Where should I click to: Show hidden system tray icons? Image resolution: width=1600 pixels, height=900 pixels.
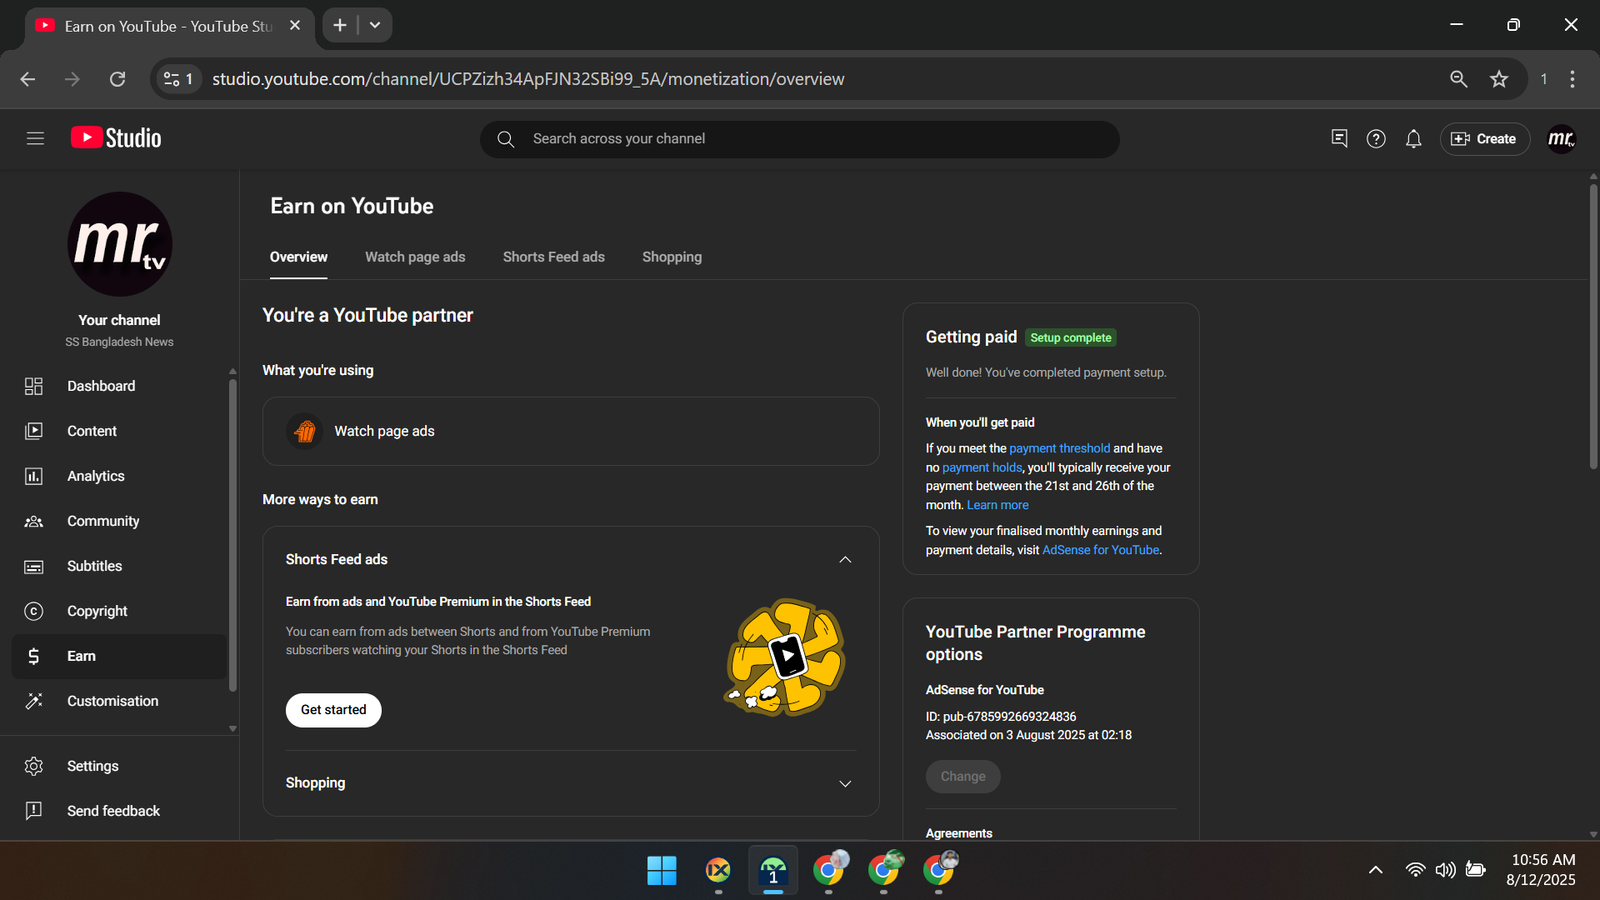1376,870
